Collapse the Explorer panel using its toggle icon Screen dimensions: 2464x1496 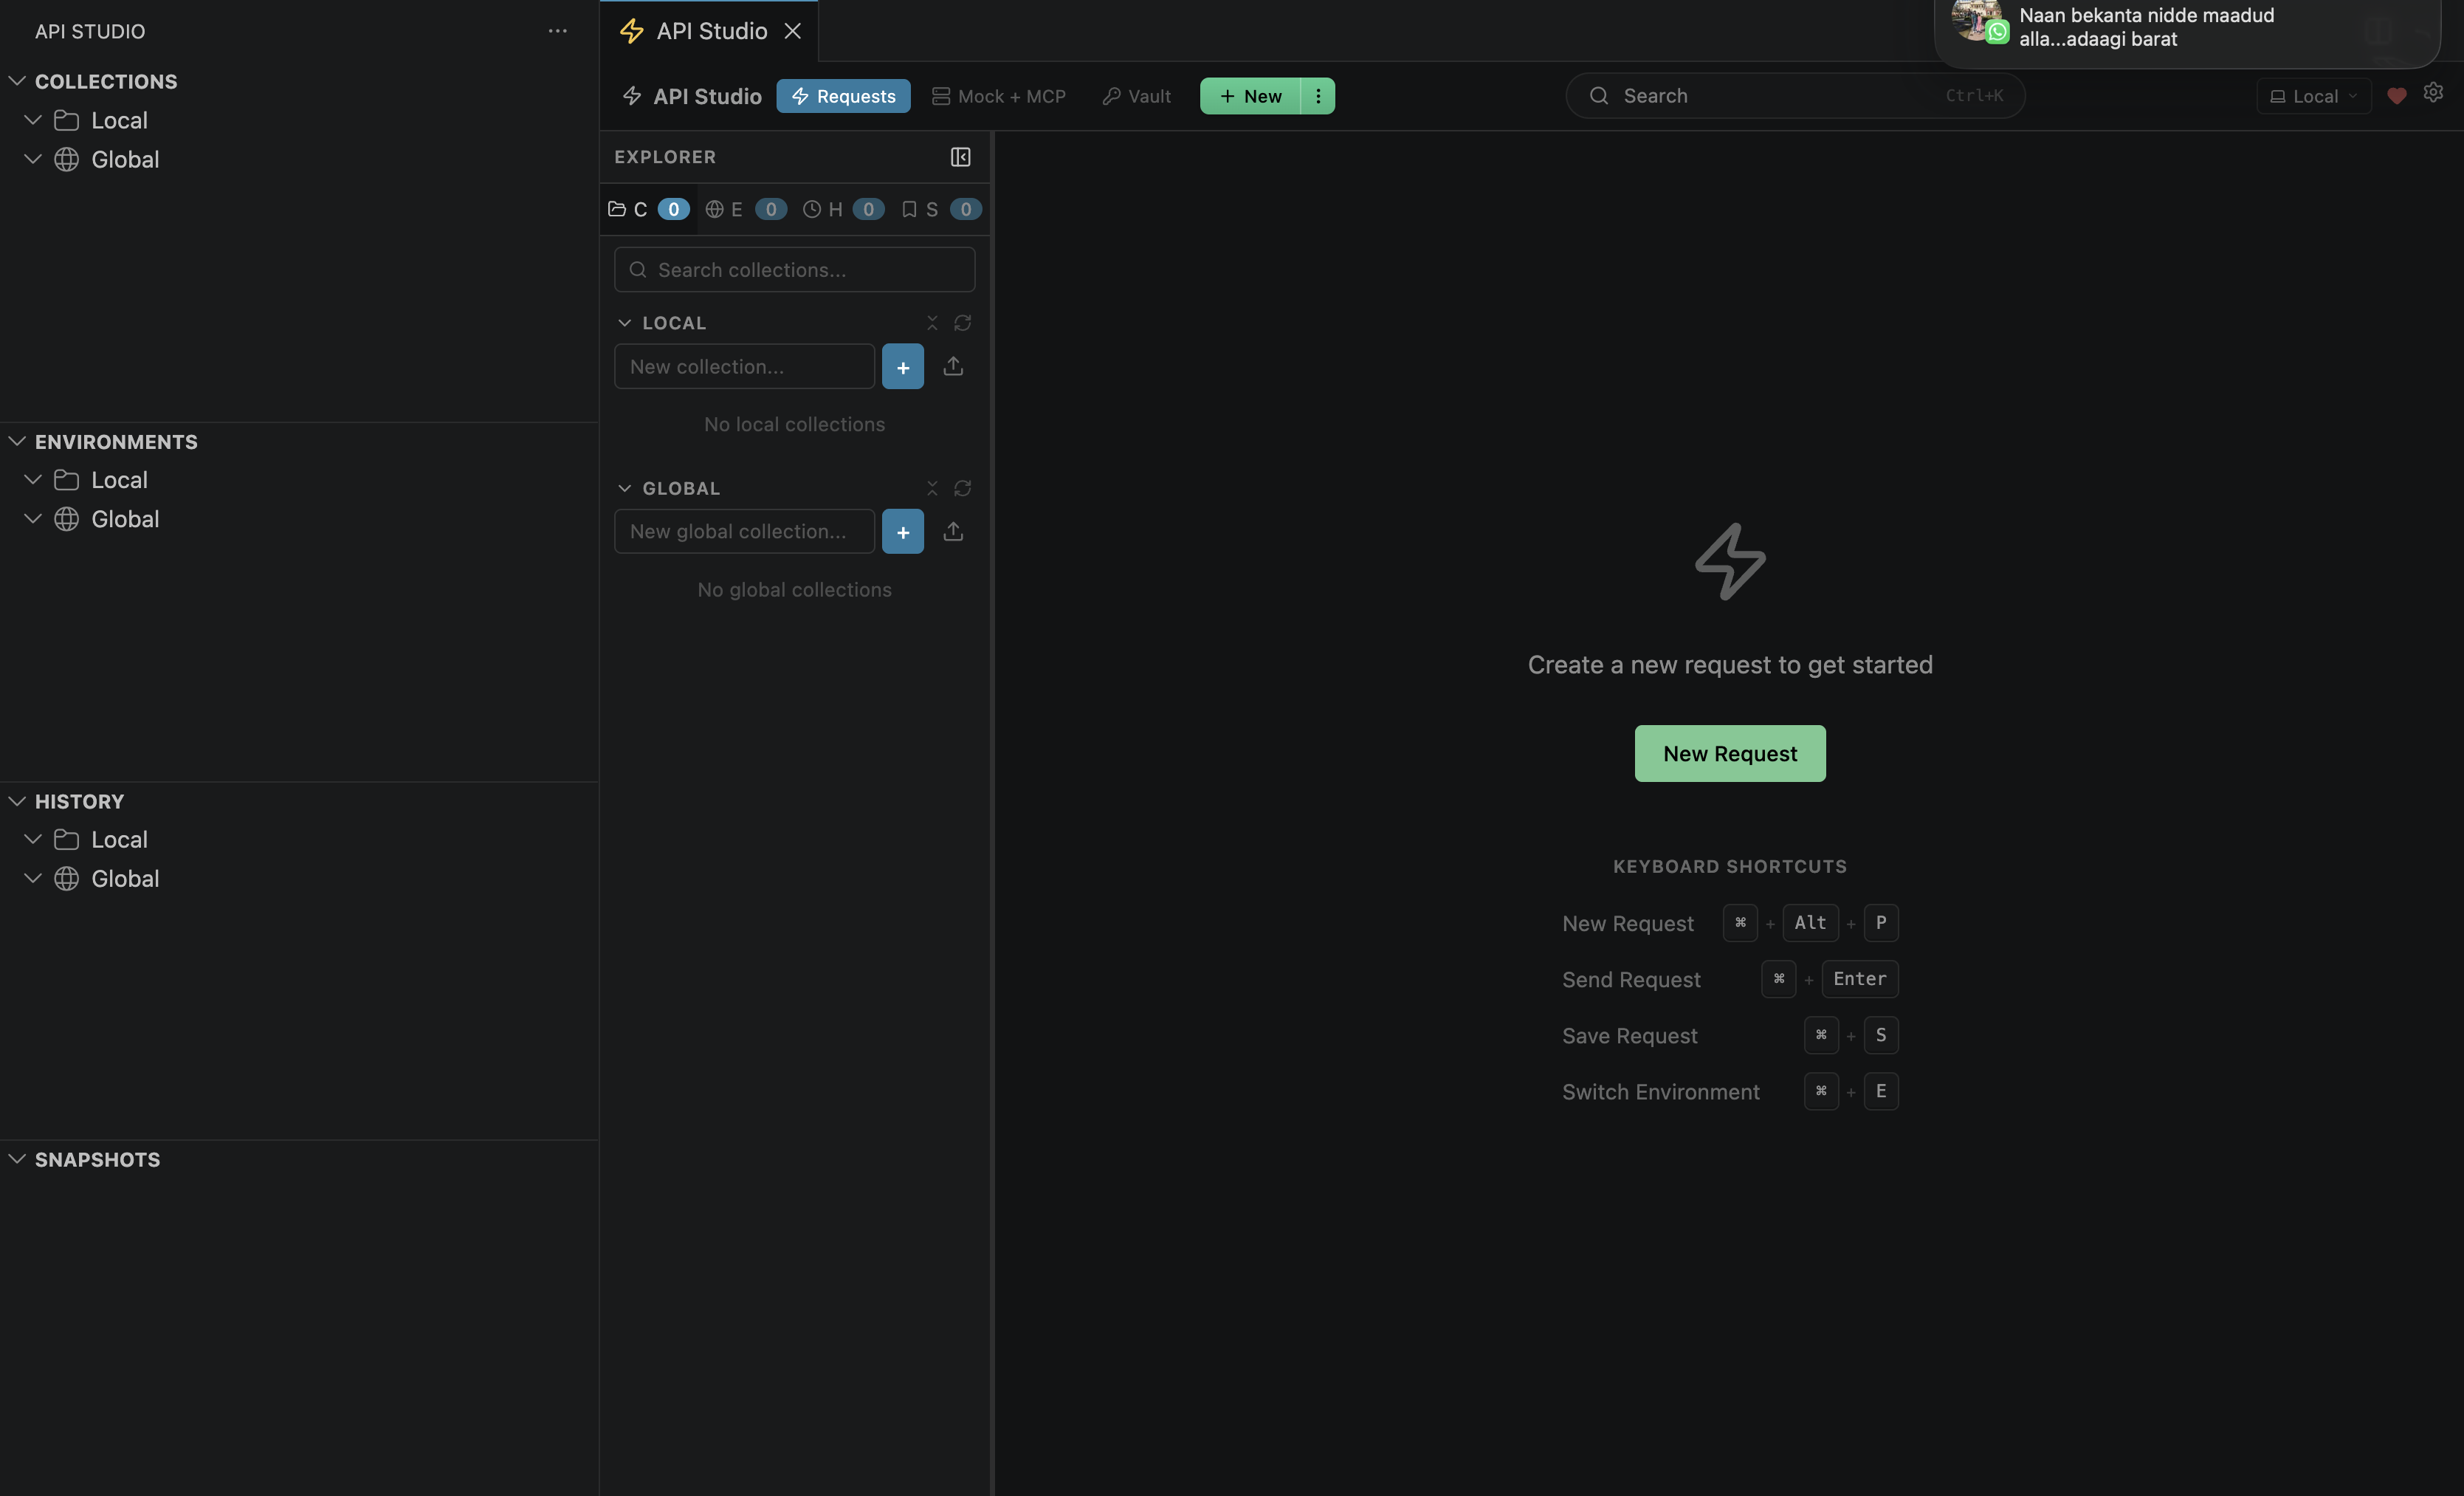click(960, 157)
